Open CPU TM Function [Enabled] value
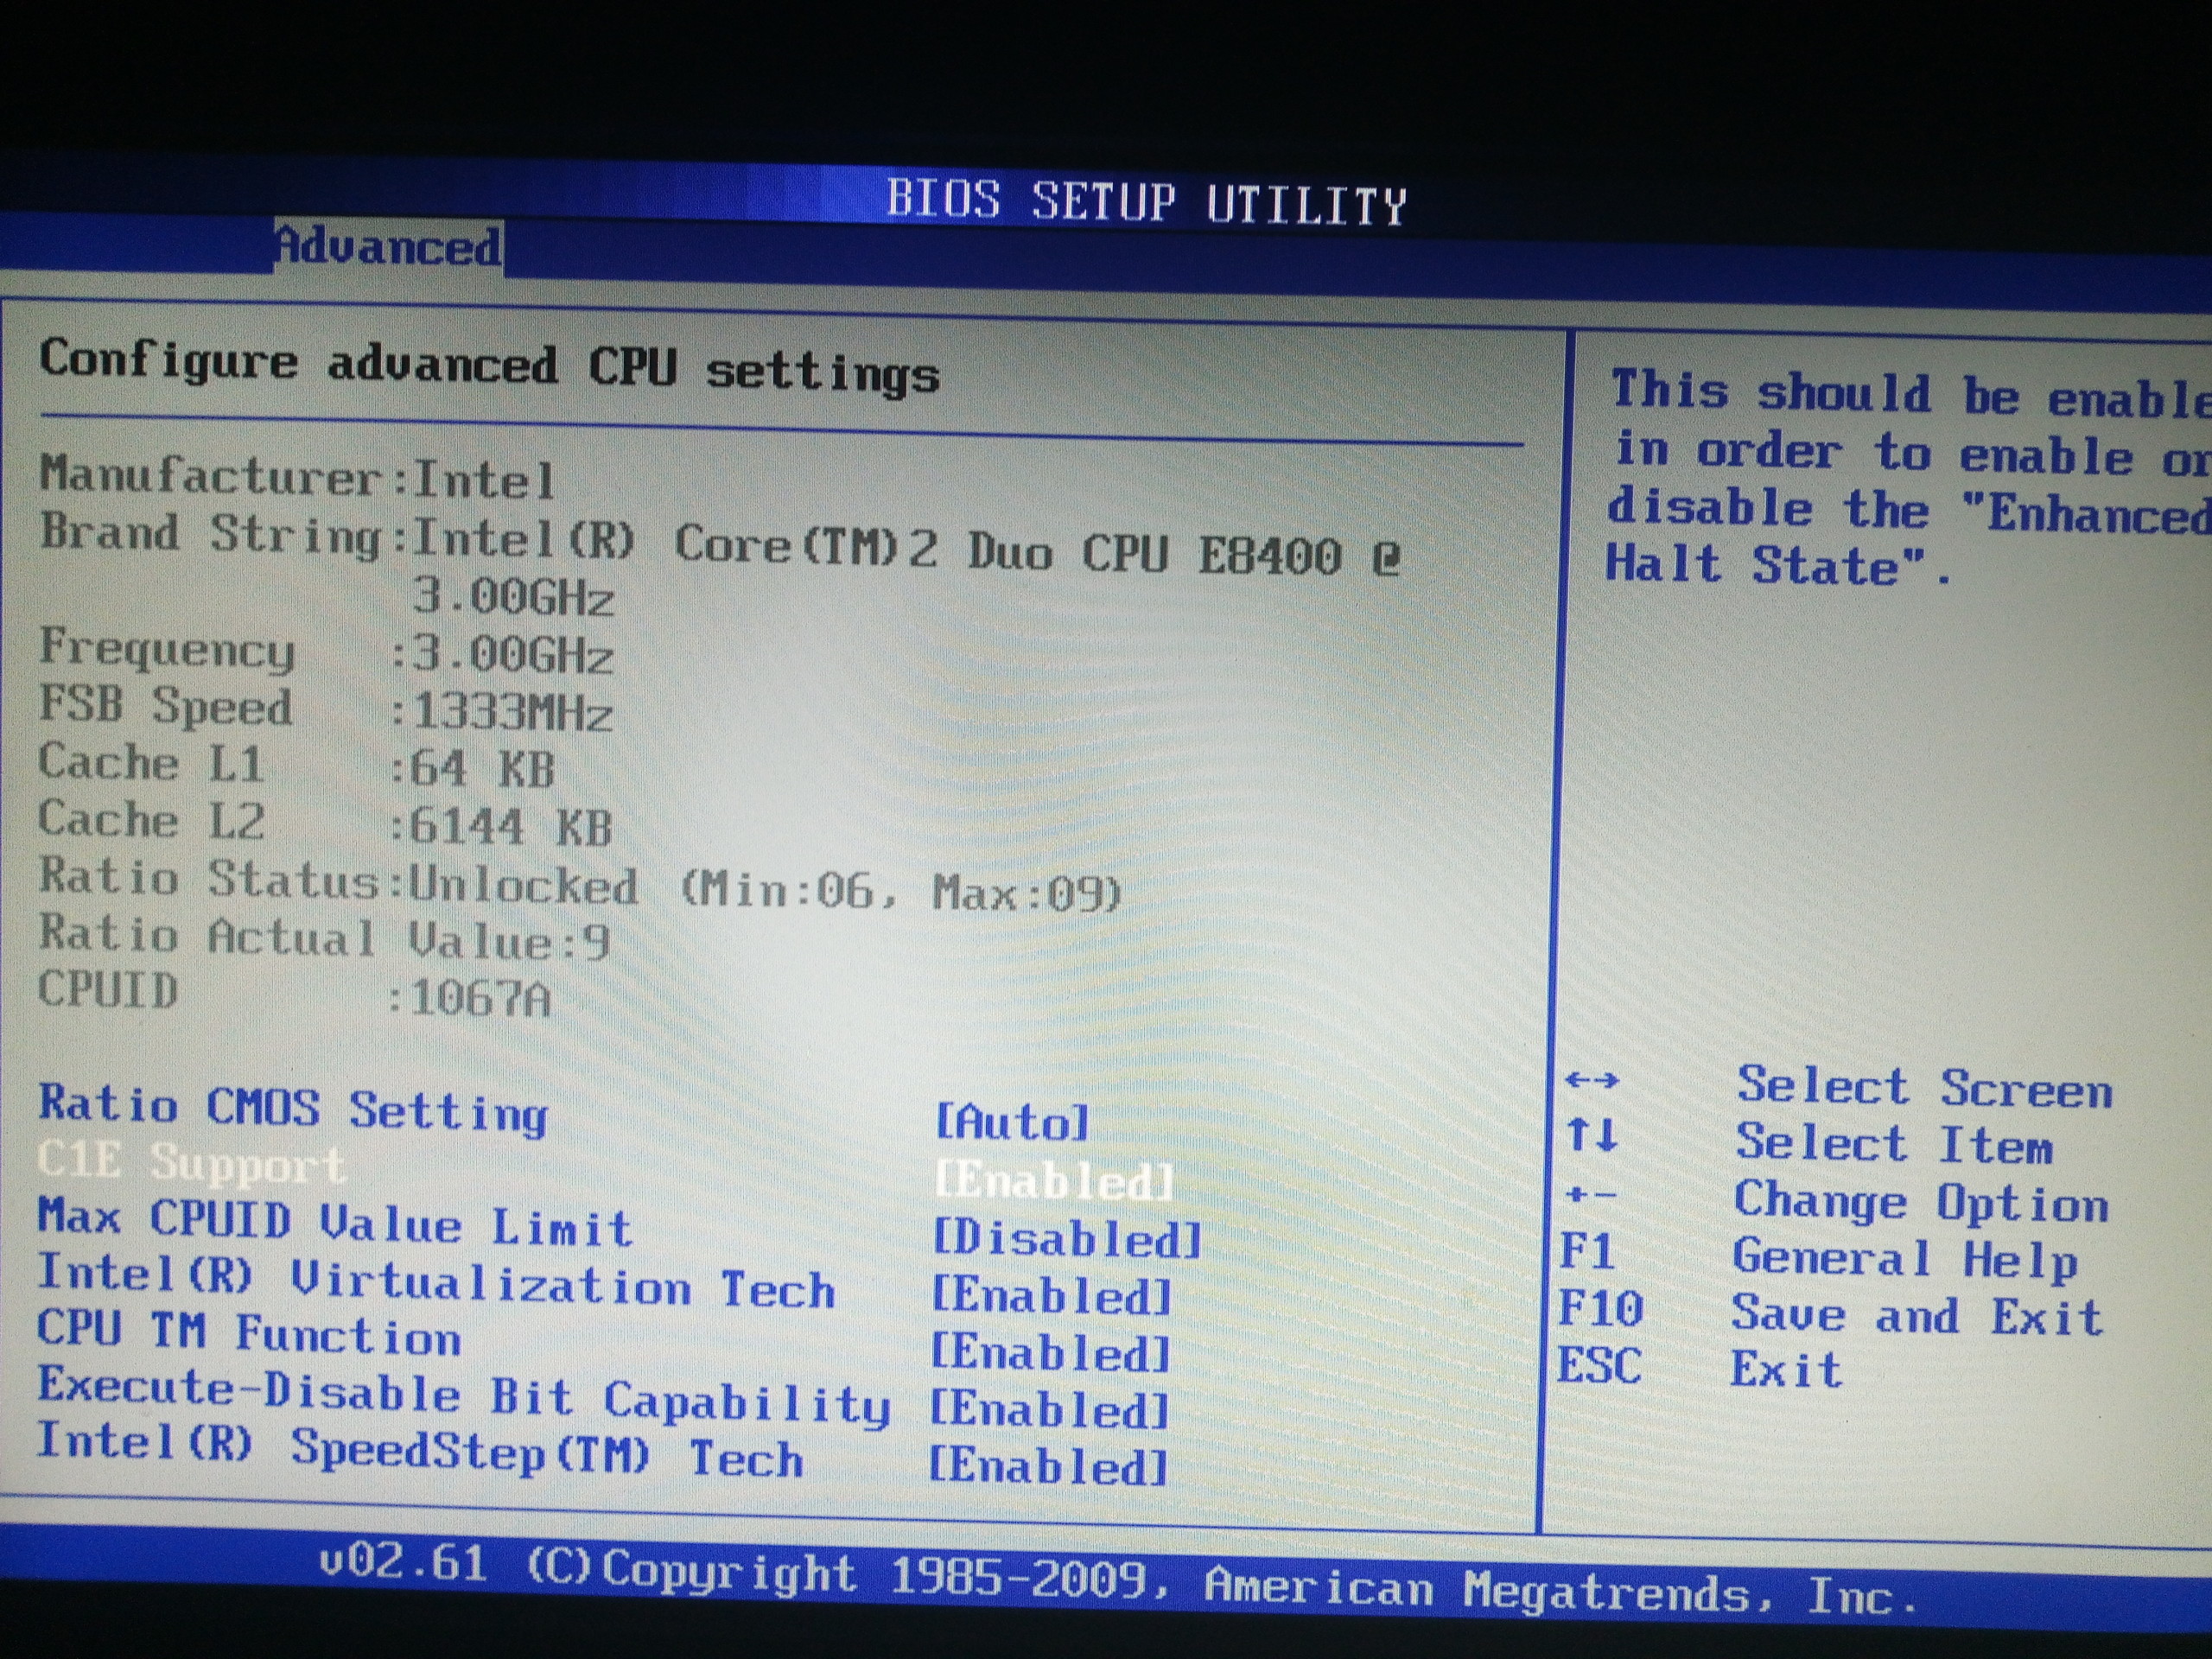Viewport: 2212px width, 1659px height. coord(1050,1353)
